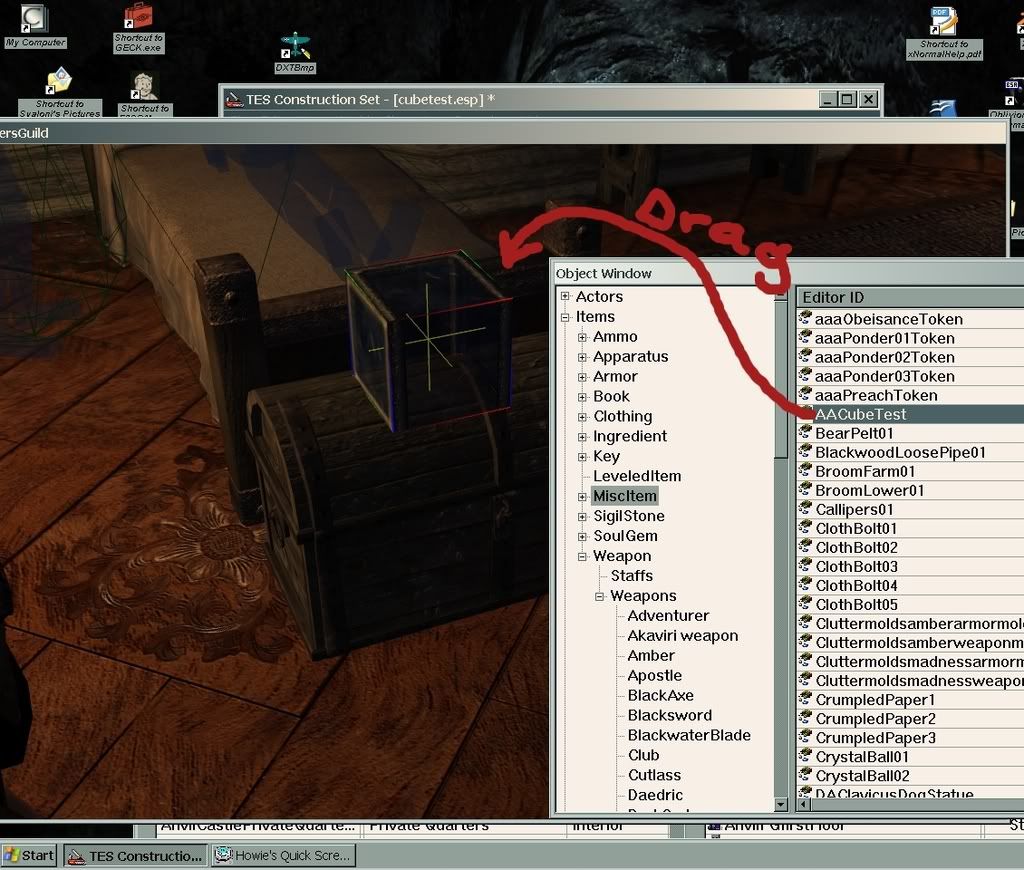Select the CrumpledPaper3 row
This screenshot has height=870, width=1024.
click(910, 737)
